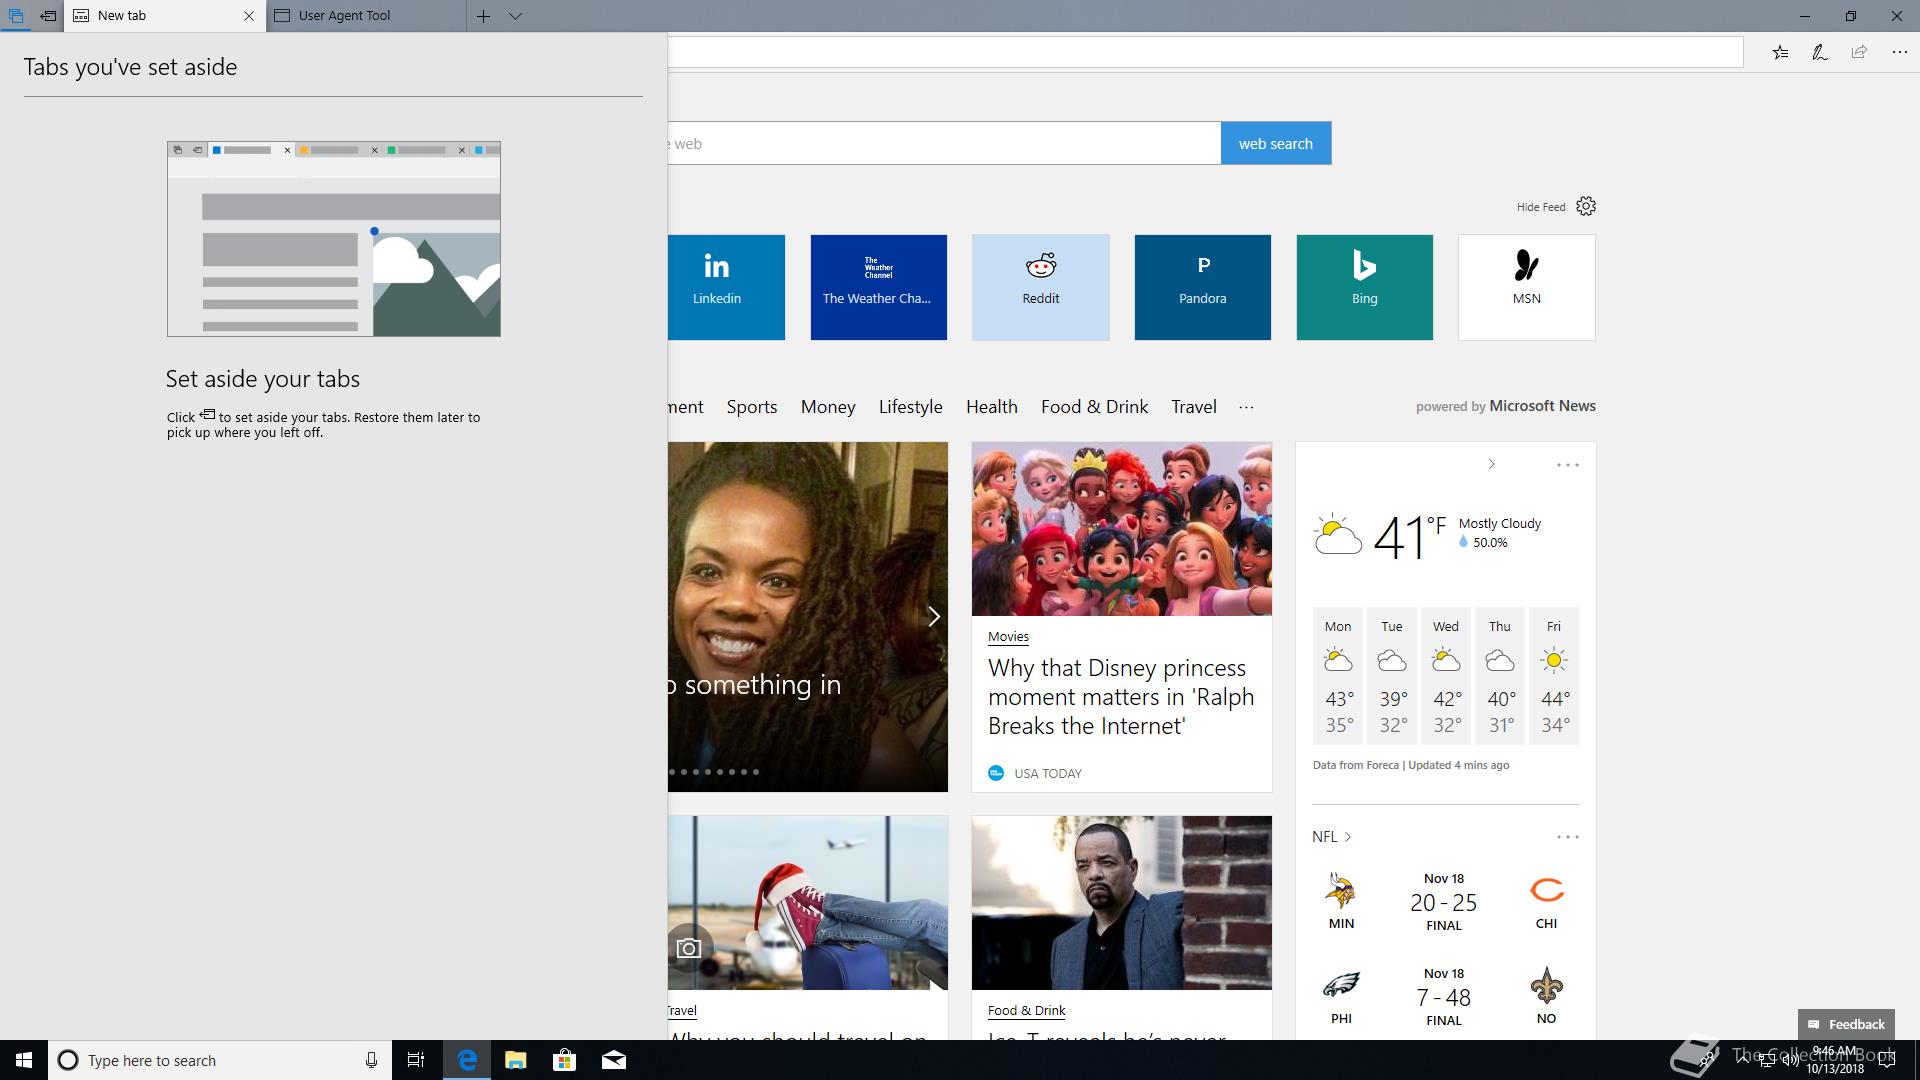This screenshot has height=1080, width=1920.
Task: Open weather card options ellipsis
Action: [x=1567, y=465]
